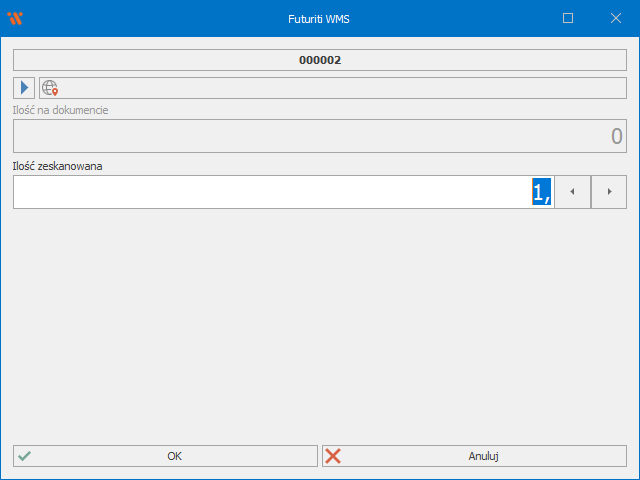
Task: Click the globe location pin icon
Action: pos(50,88)
